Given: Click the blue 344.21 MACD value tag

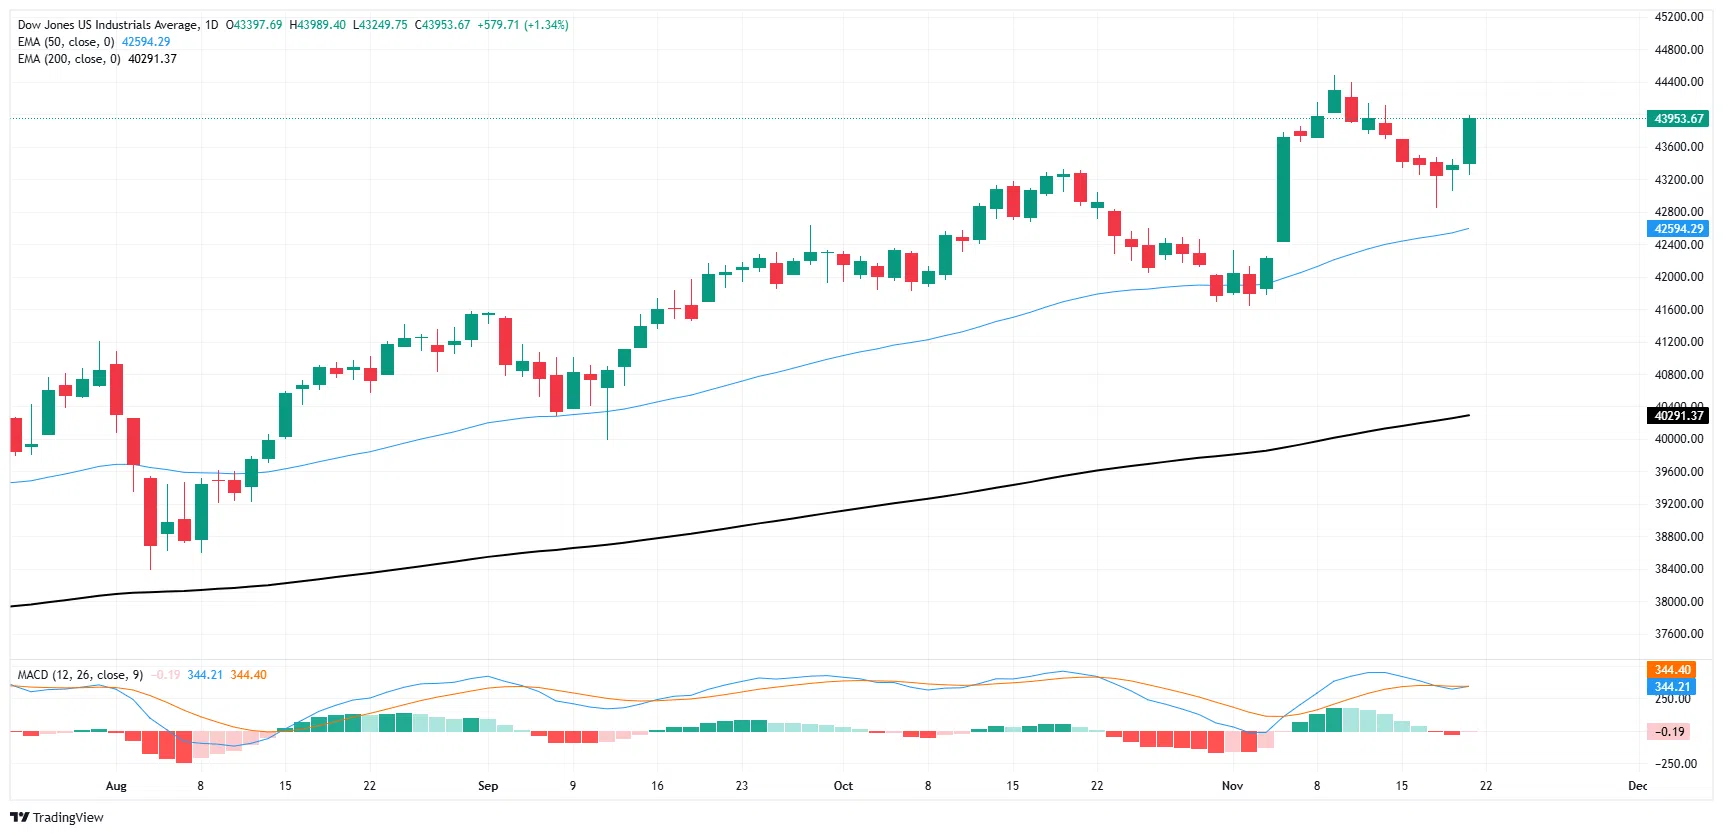Looking at the screenshot, I should [1672, 687].
